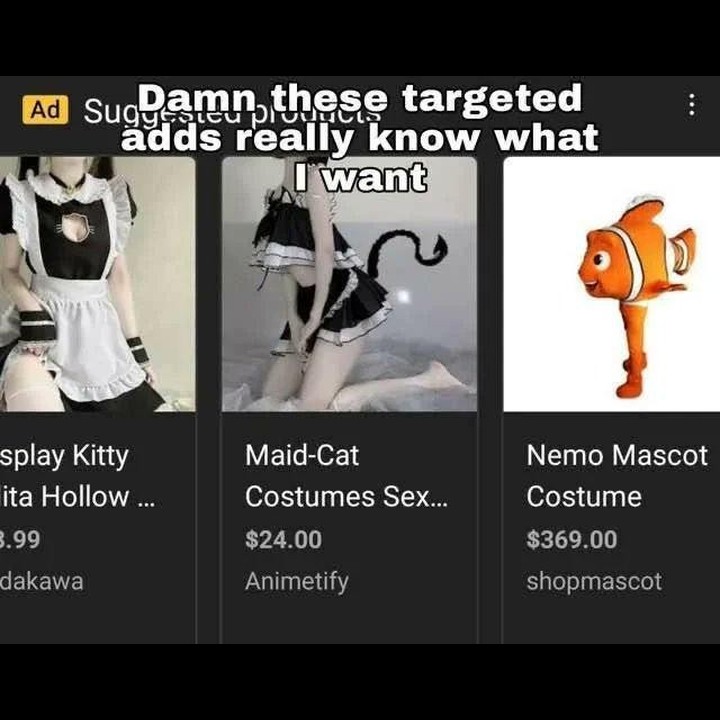The height and width of the screenshot is (720, 720).
Task: Click the "ita Hollow ..." truncated title line
Action: point(77,497)
